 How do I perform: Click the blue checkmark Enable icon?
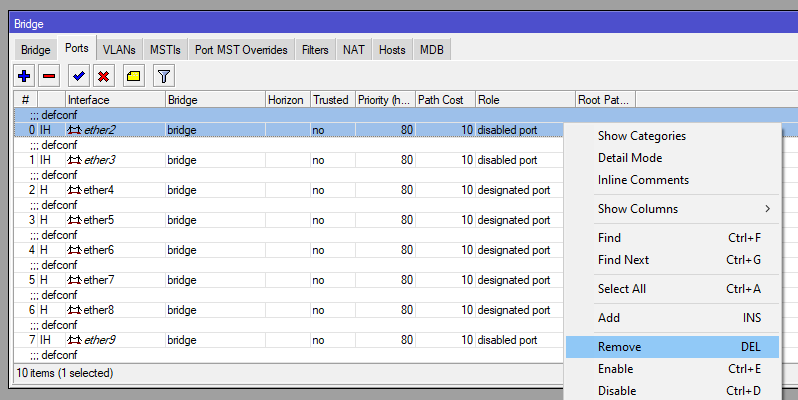[x=78, y=76]
